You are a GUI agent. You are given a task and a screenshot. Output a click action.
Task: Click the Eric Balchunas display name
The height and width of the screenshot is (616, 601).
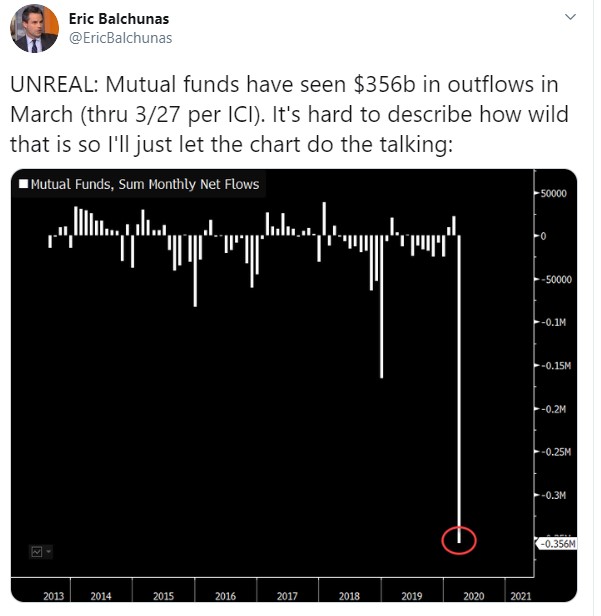pos(119,18)
